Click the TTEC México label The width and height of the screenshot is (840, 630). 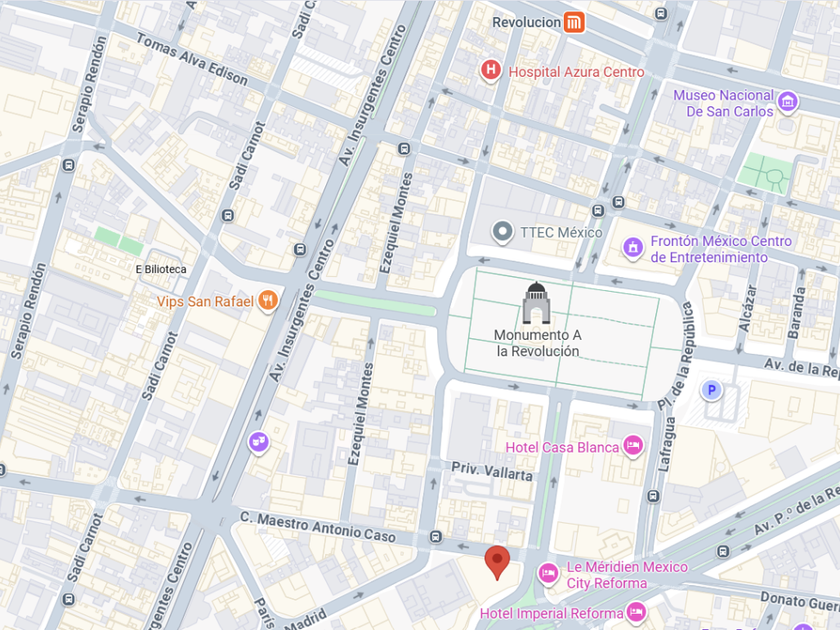click(561, 232)
